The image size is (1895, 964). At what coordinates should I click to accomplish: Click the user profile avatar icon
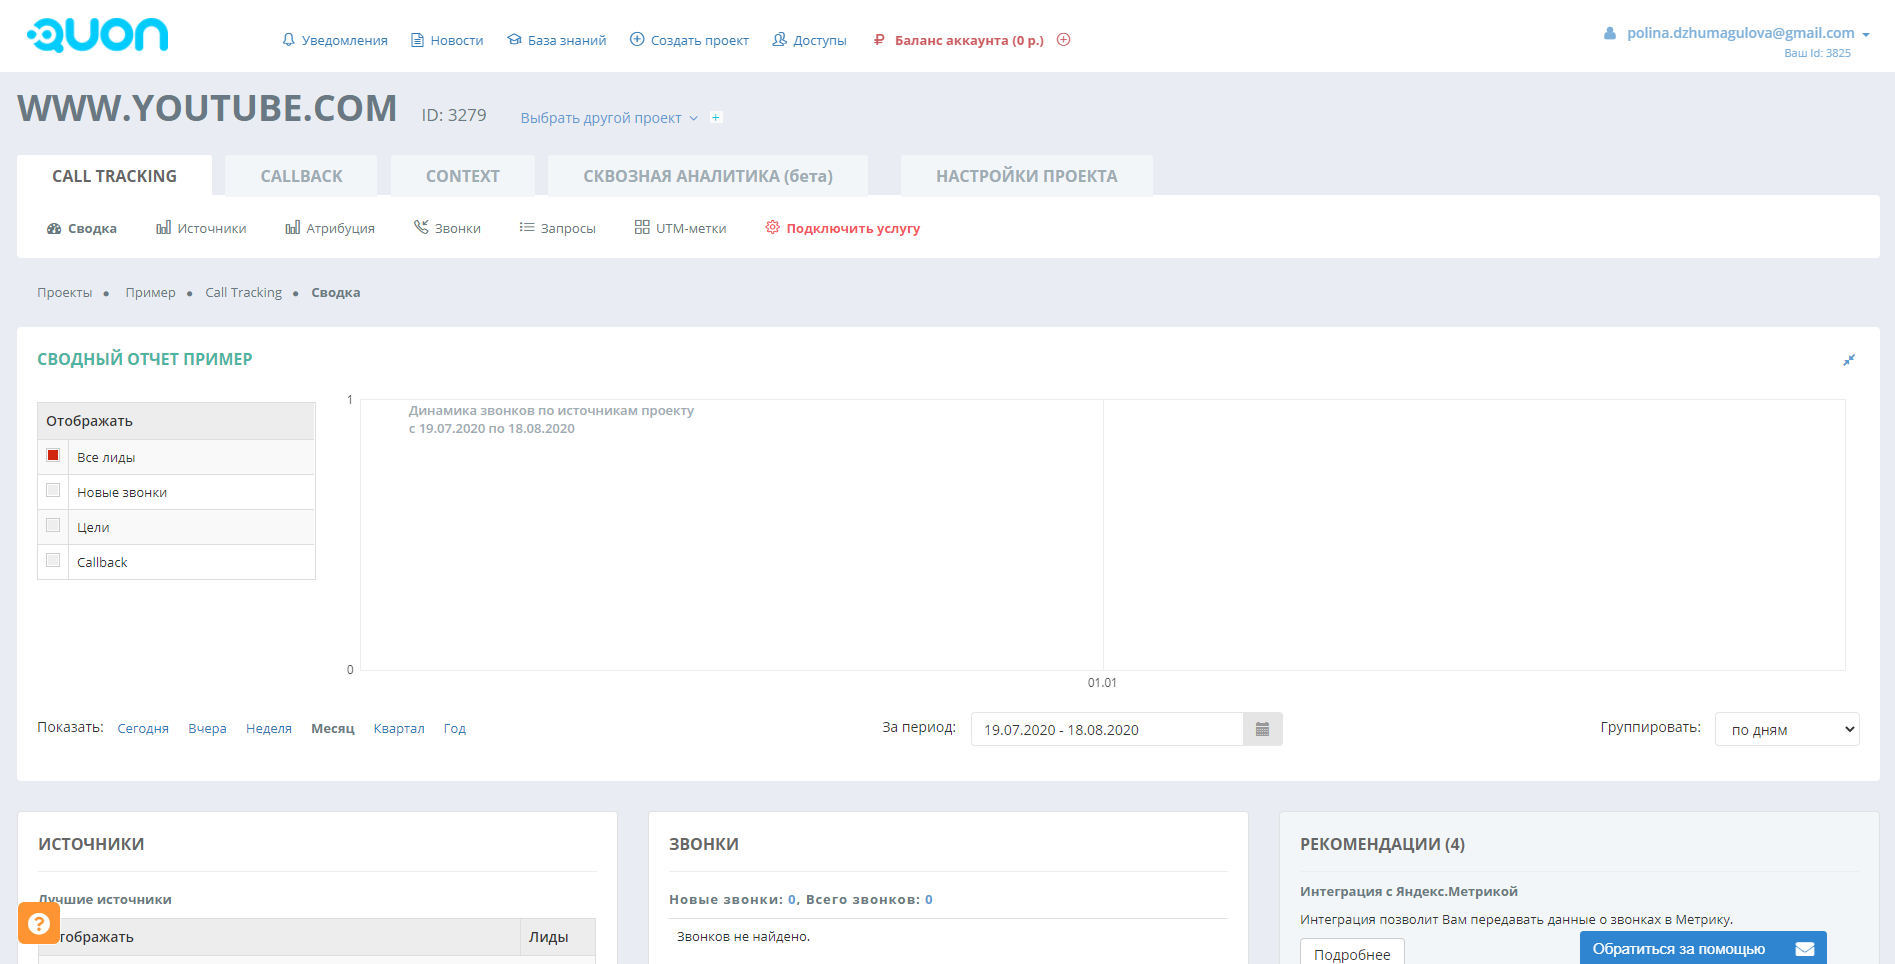coord(1610,33)
